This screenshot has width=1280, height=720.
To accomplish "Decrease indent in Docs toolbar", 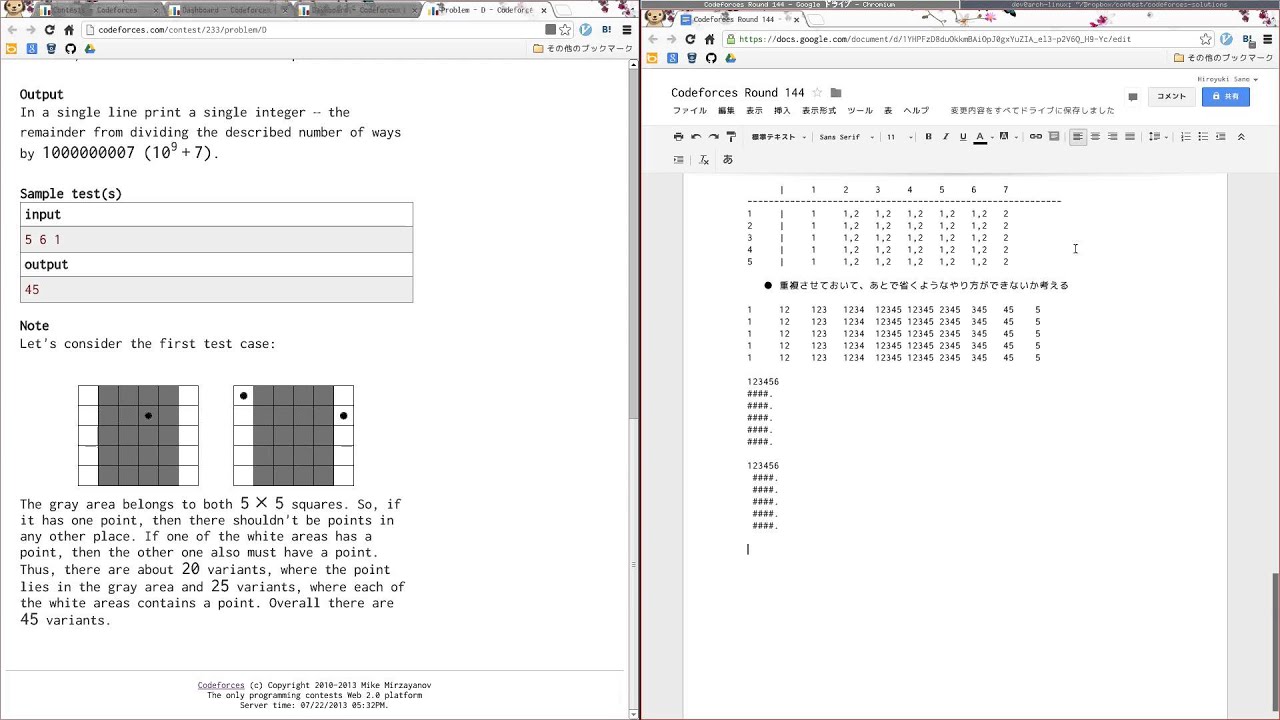I will 1221,137.
